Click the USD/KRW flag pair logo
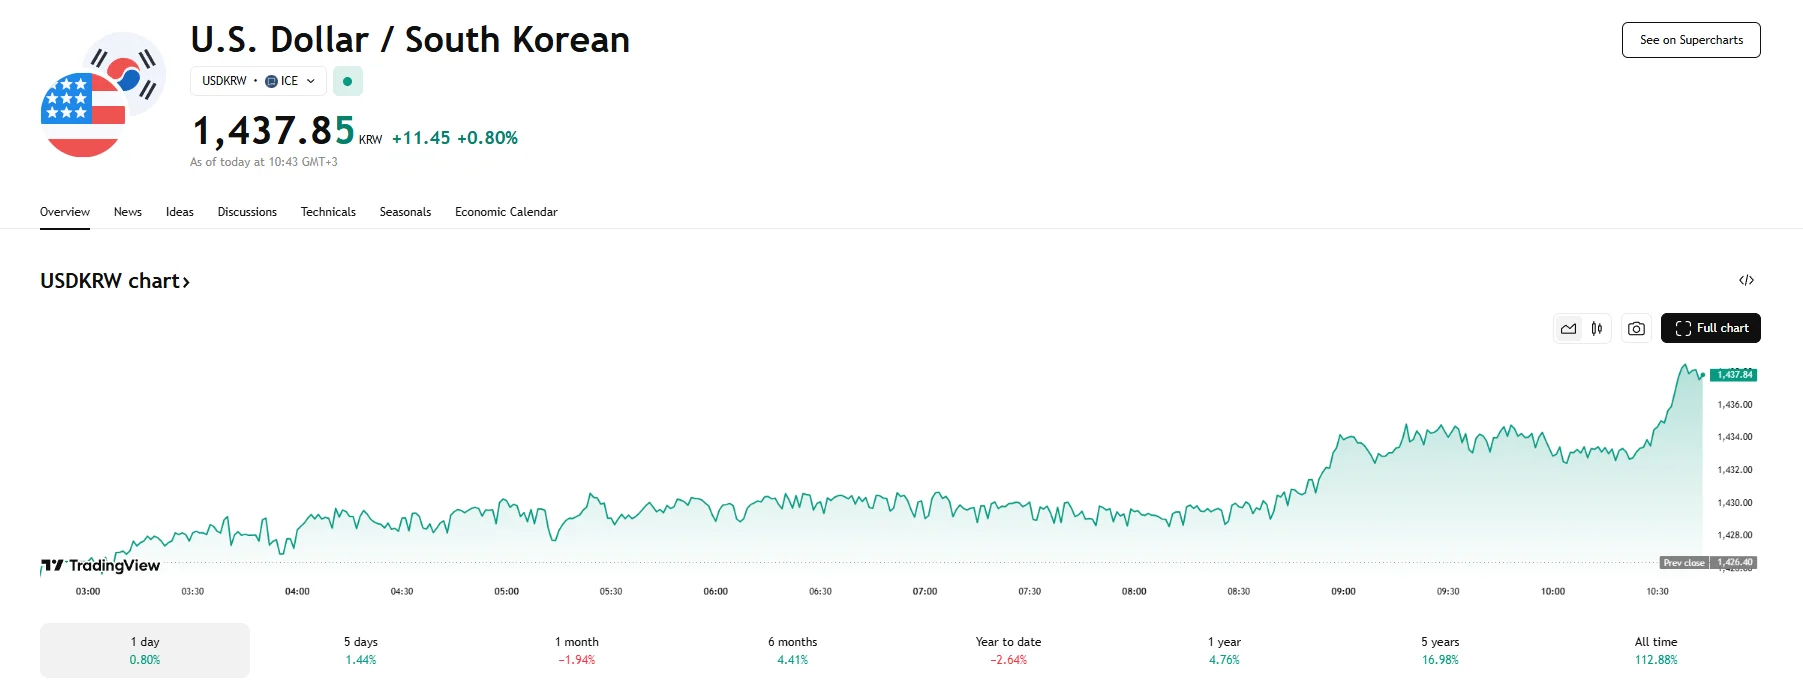 [102, 95]
